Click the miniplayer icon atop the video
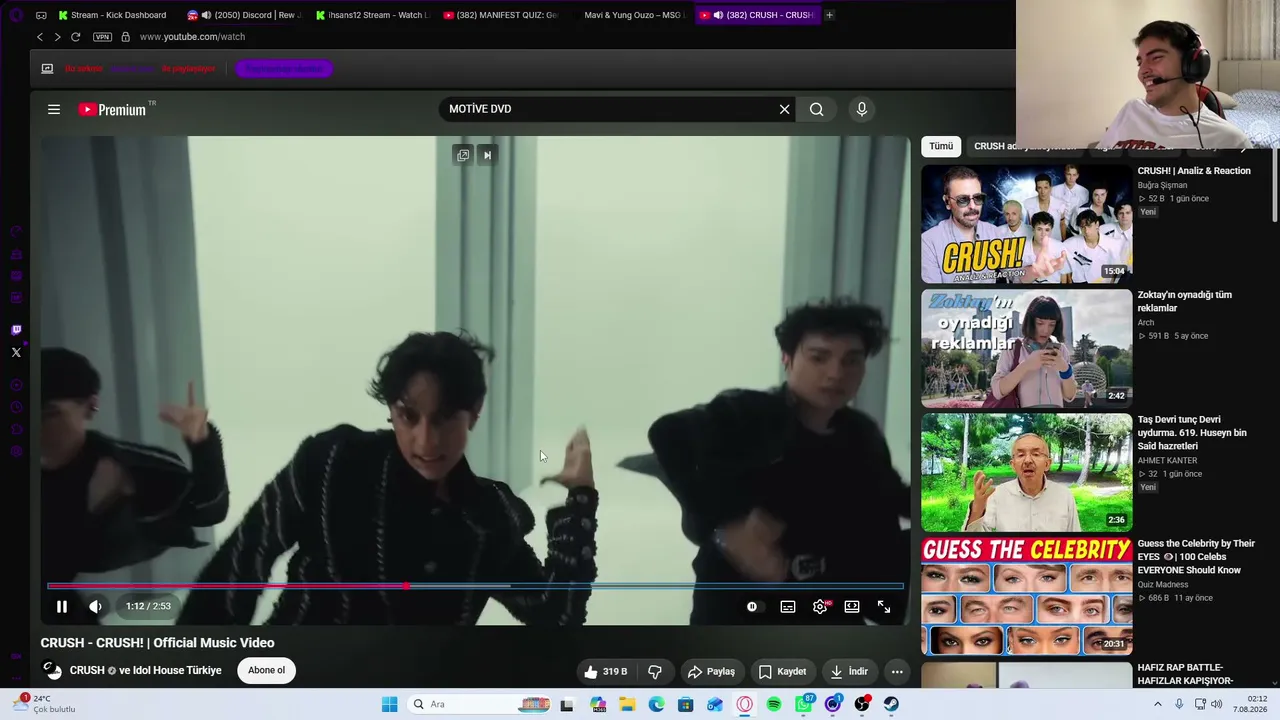Image resolution: width=1280 pixels, height=720 pixels. point(462,155)
